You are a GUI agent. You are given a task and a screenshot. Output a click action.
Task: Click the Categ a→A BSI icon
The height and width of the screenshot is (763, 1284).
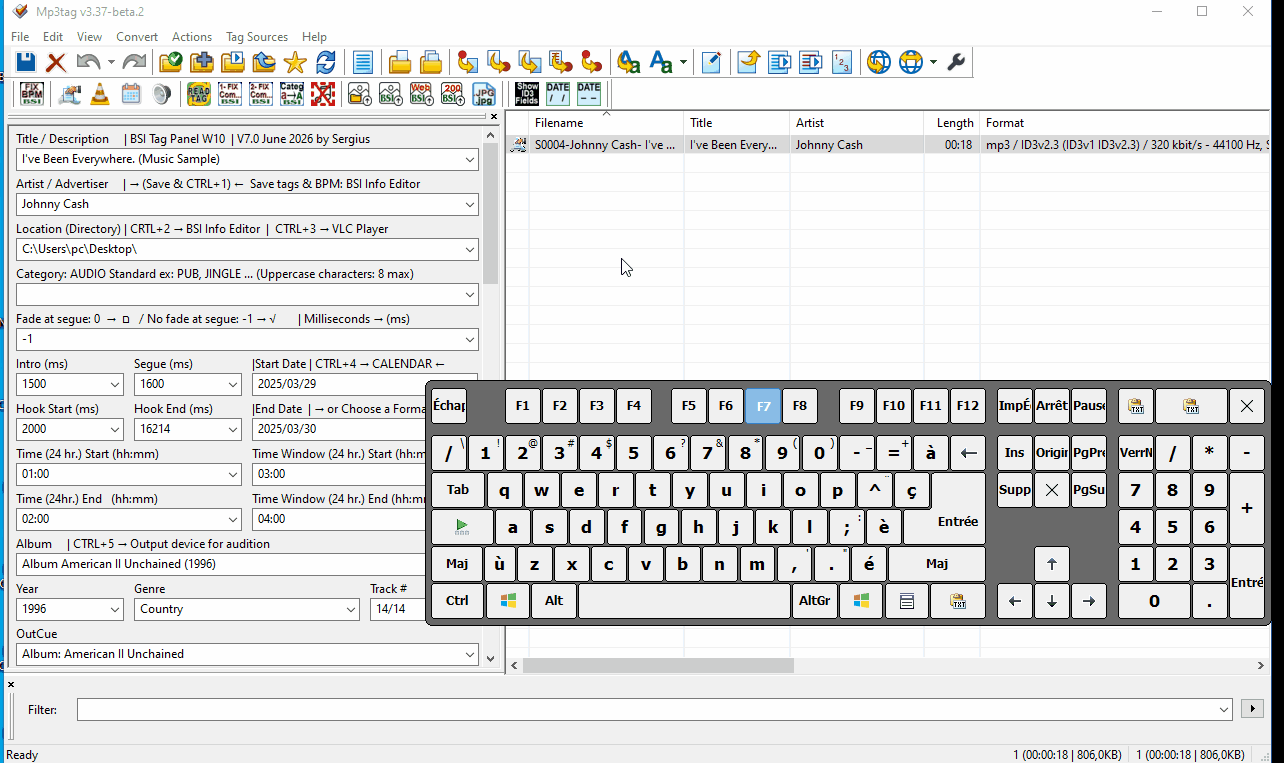[x=292, y=94]
